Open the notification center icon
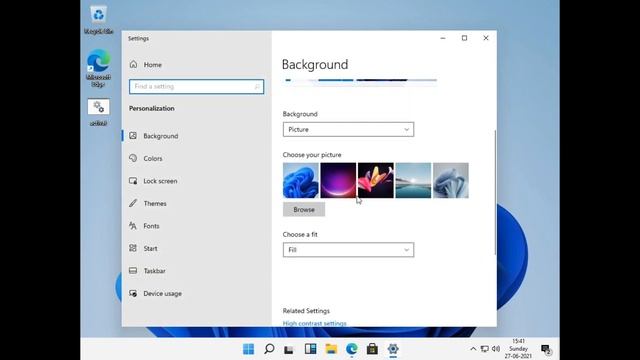This screenshot has width=640, height=360. [x=546, y=349]
